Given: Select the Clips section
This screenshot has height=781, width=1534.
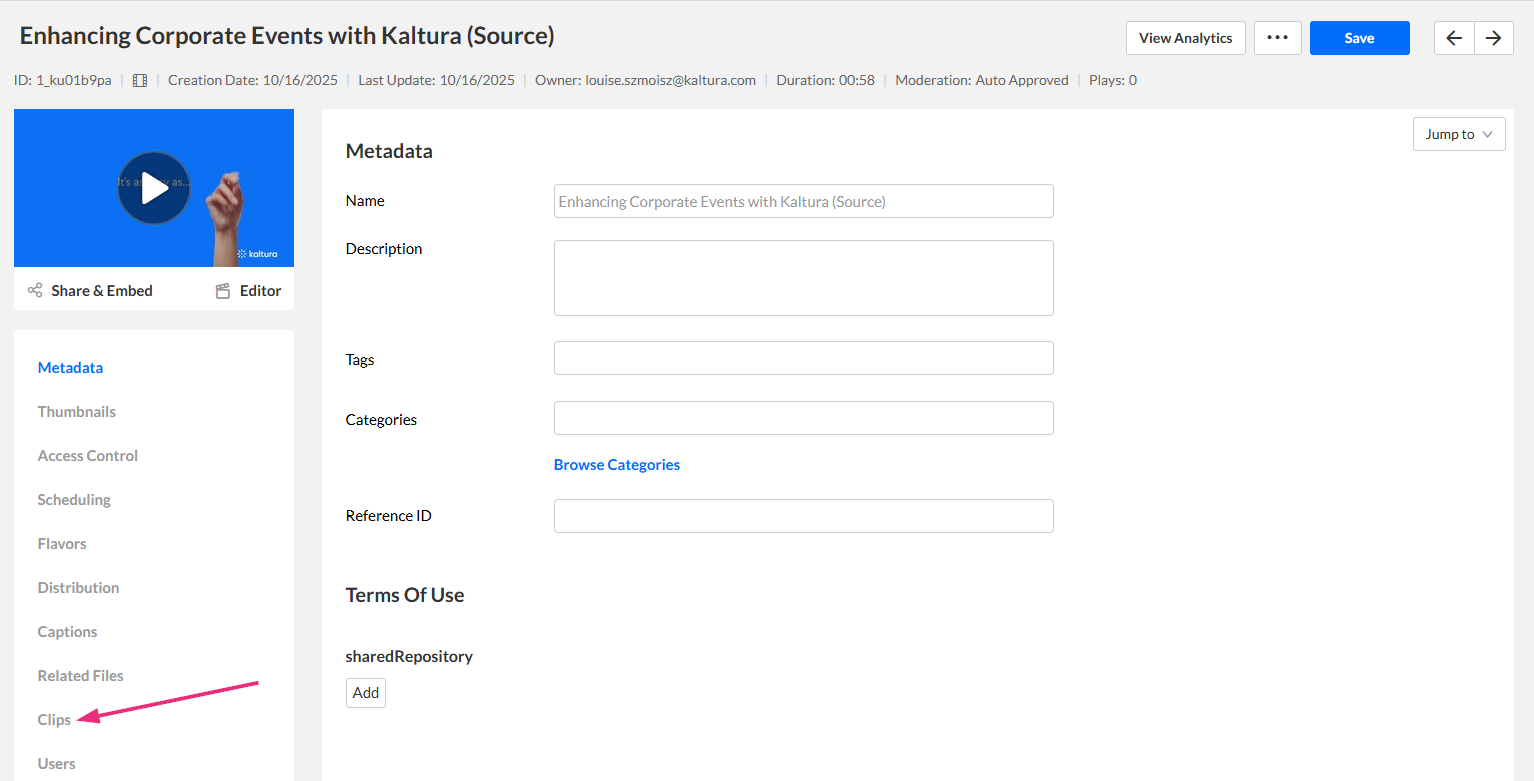Looking at the screenshot, I should [54, 720].
